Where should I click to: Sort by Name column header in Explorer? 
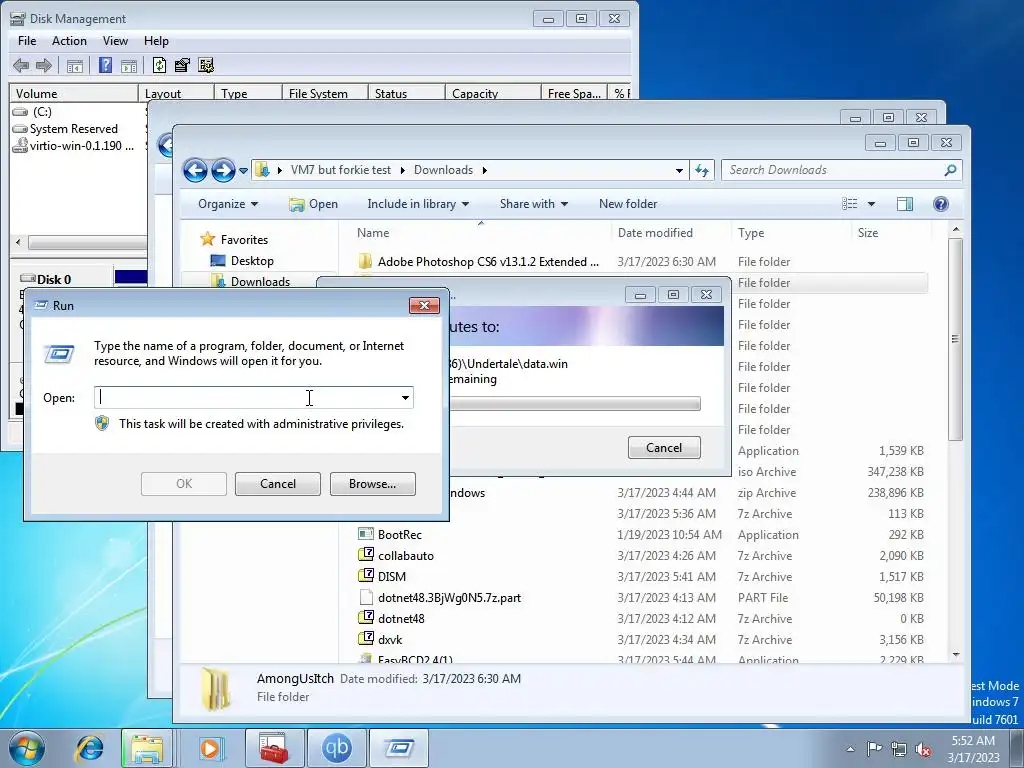point(373,232)
